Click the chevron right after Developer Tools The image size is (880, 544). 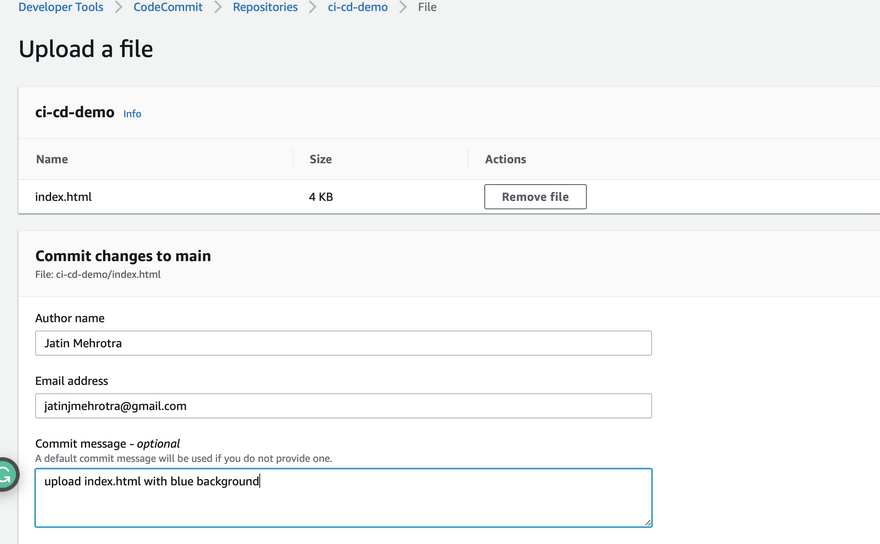pos(118,8)
